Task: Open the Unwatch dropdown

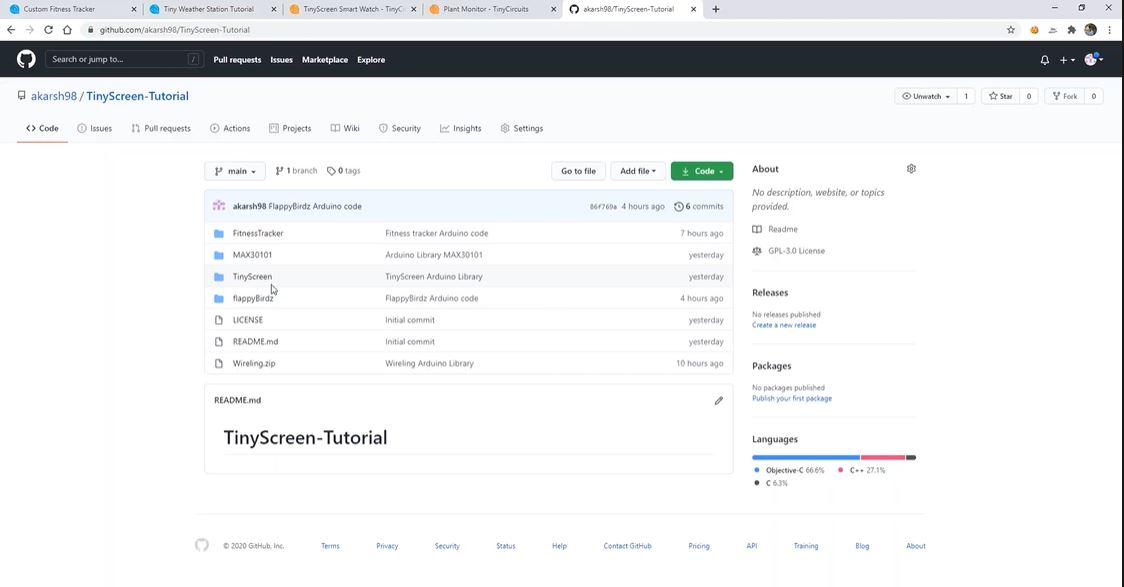Action: coord(925,96)
